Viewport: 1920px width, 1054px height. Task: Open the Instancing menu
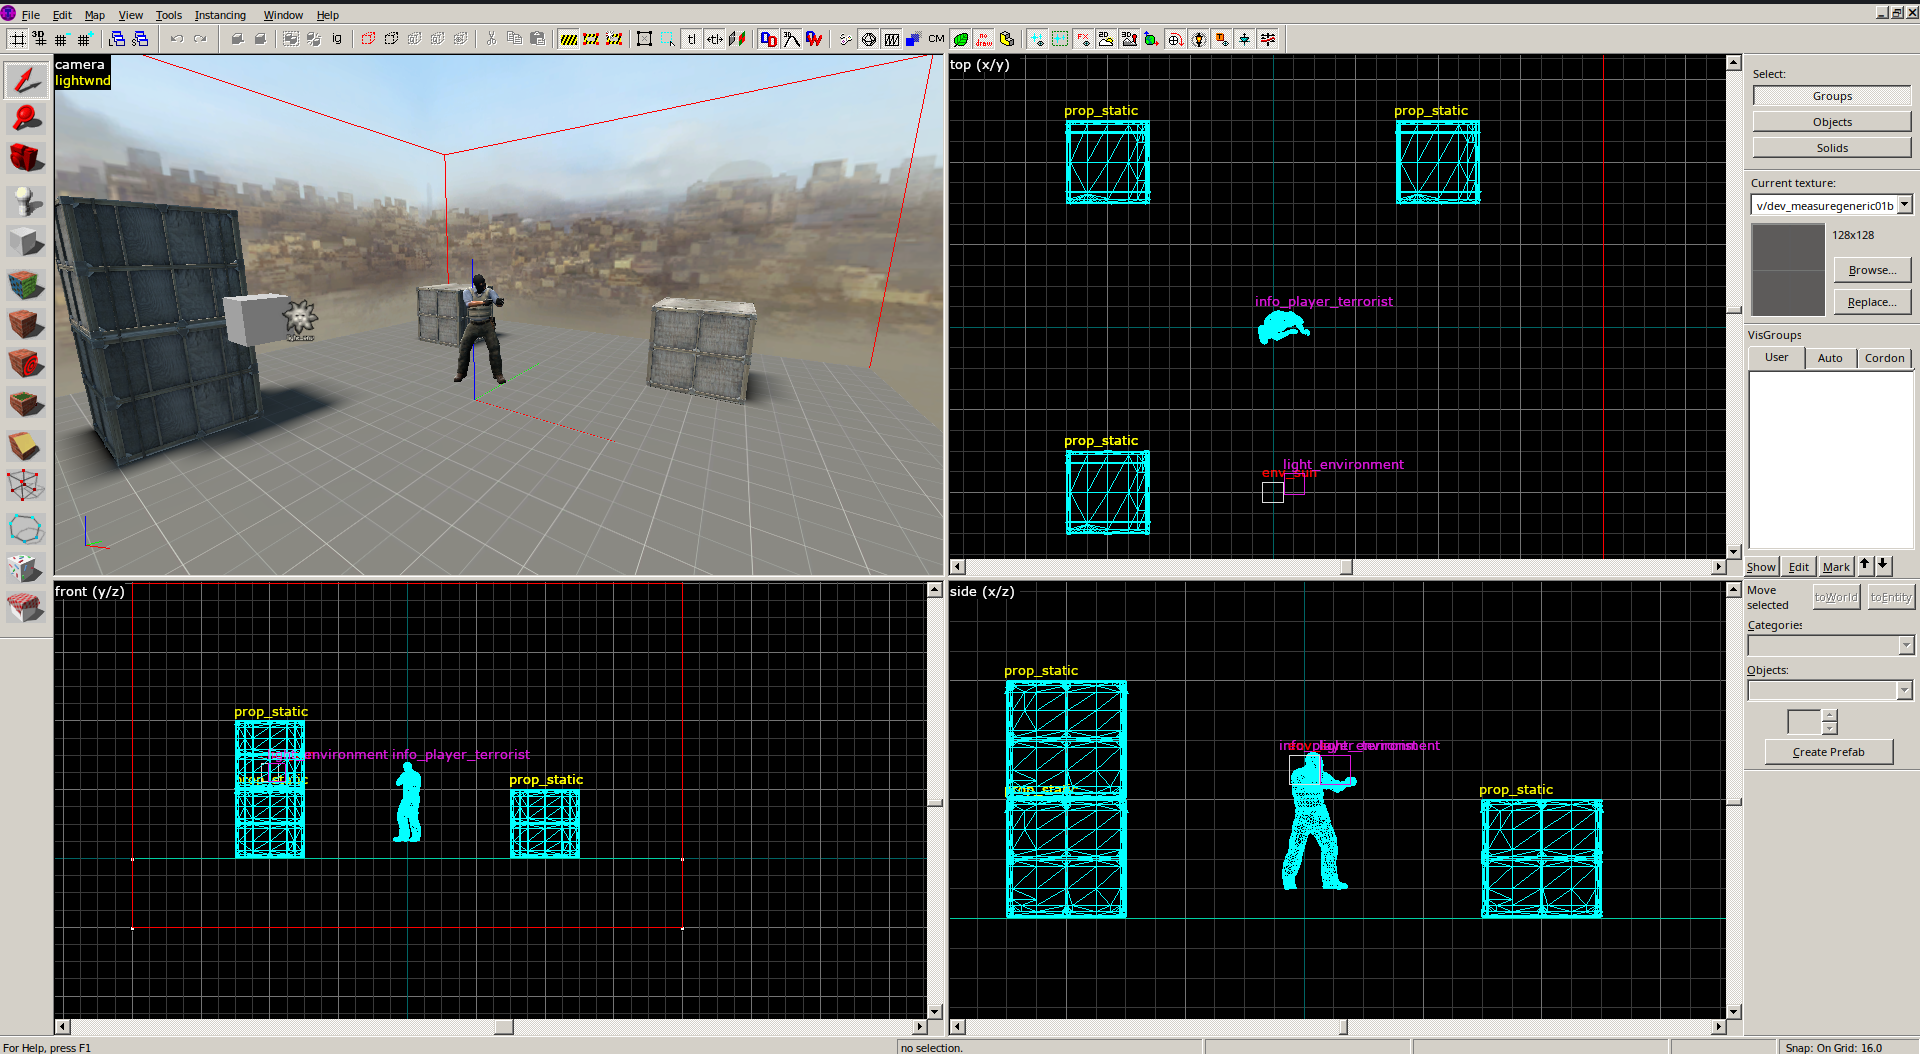click(220, 15)
